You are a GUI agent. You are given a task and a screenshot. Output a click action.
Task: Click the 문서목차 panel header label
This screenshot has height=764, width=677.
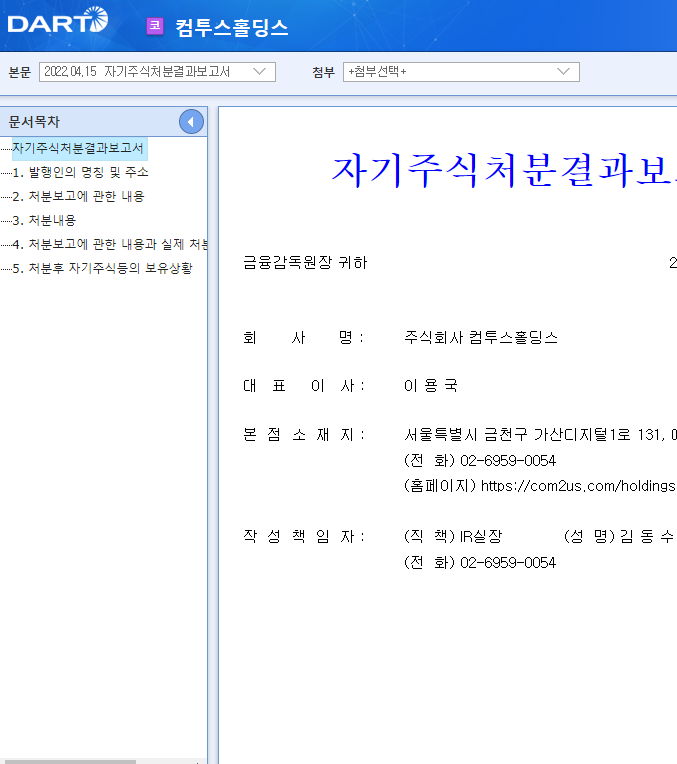34,122
